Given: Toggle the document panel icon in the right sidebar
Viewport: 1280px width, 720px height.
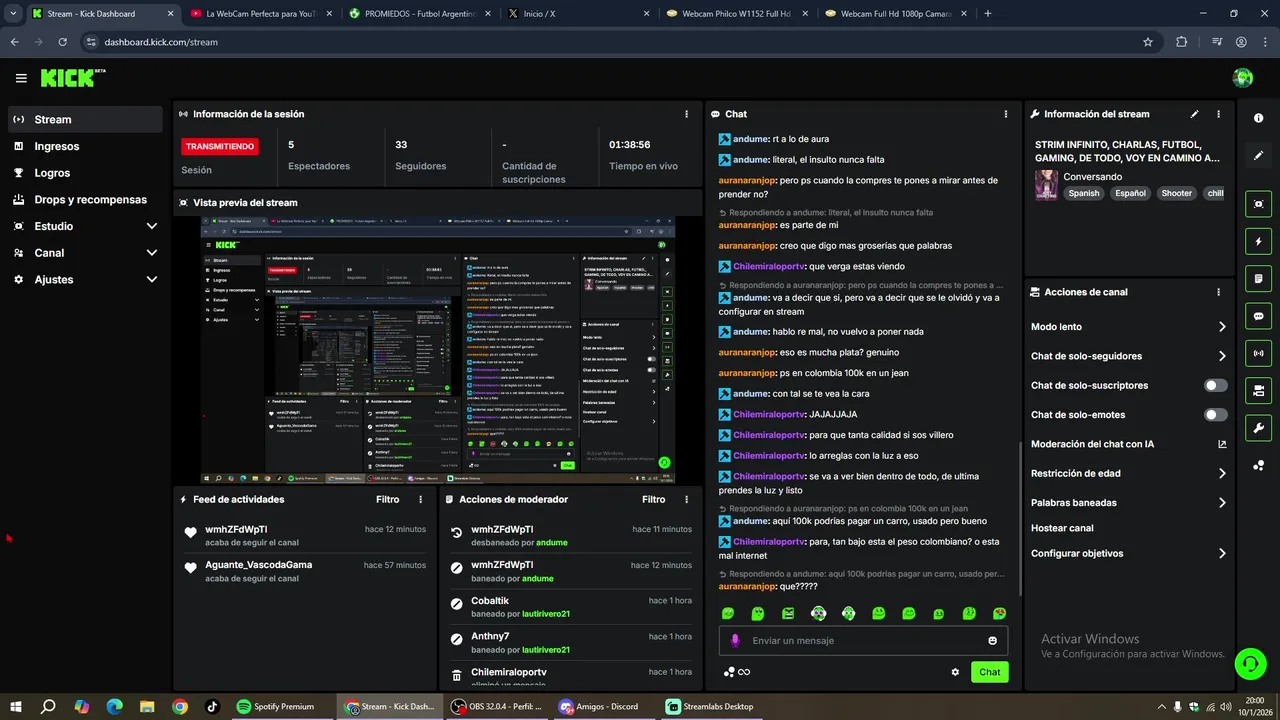Looking at the screenshot, I should pos(1258,278).
